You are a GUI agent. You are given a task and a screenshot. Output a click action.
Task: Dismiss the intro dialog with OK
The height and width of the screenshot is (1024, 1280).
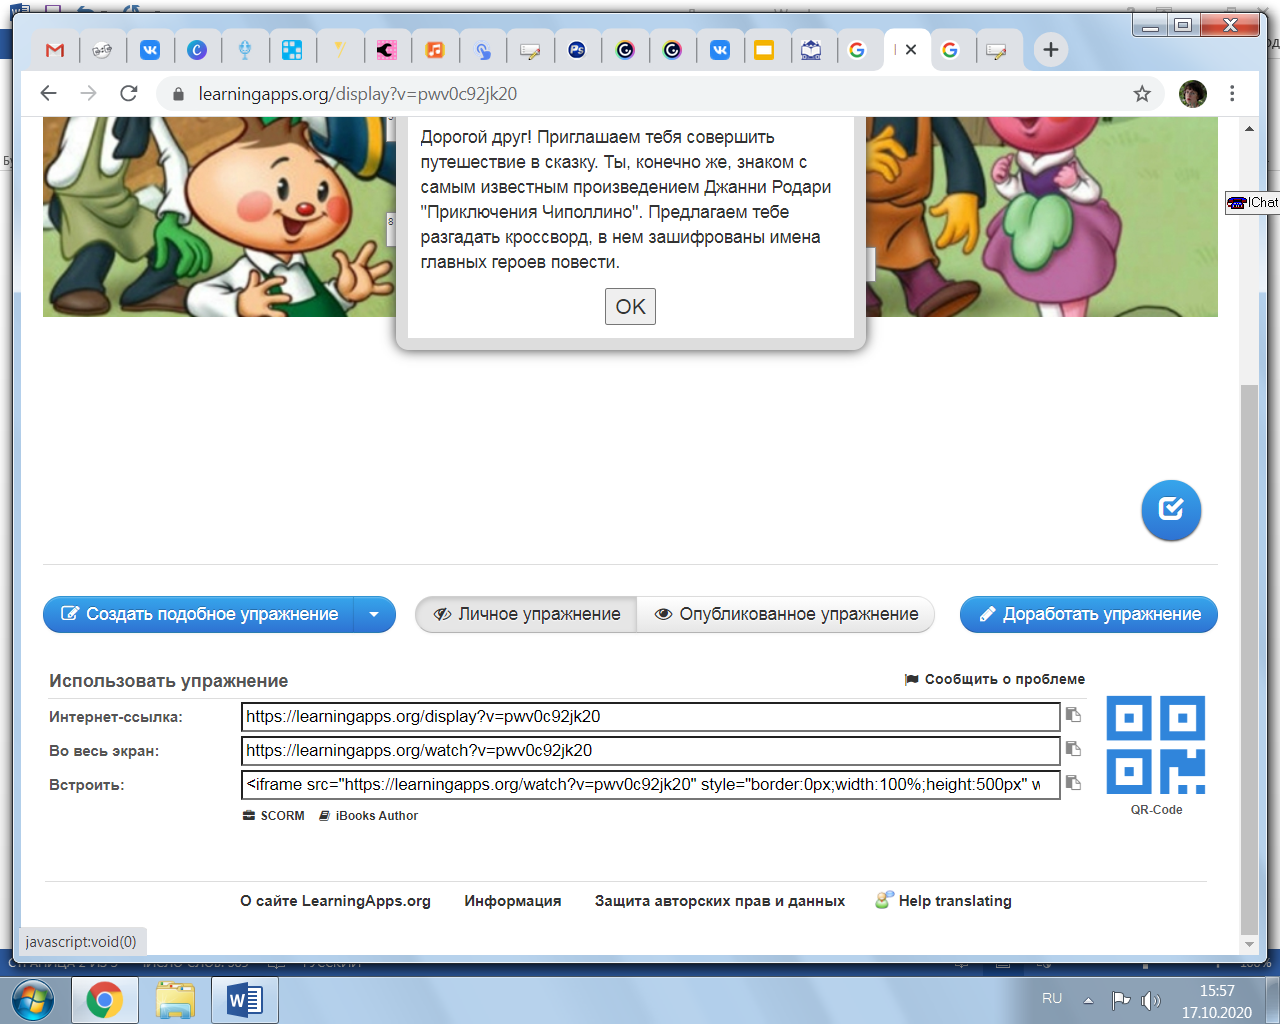[x=630, y=307]
